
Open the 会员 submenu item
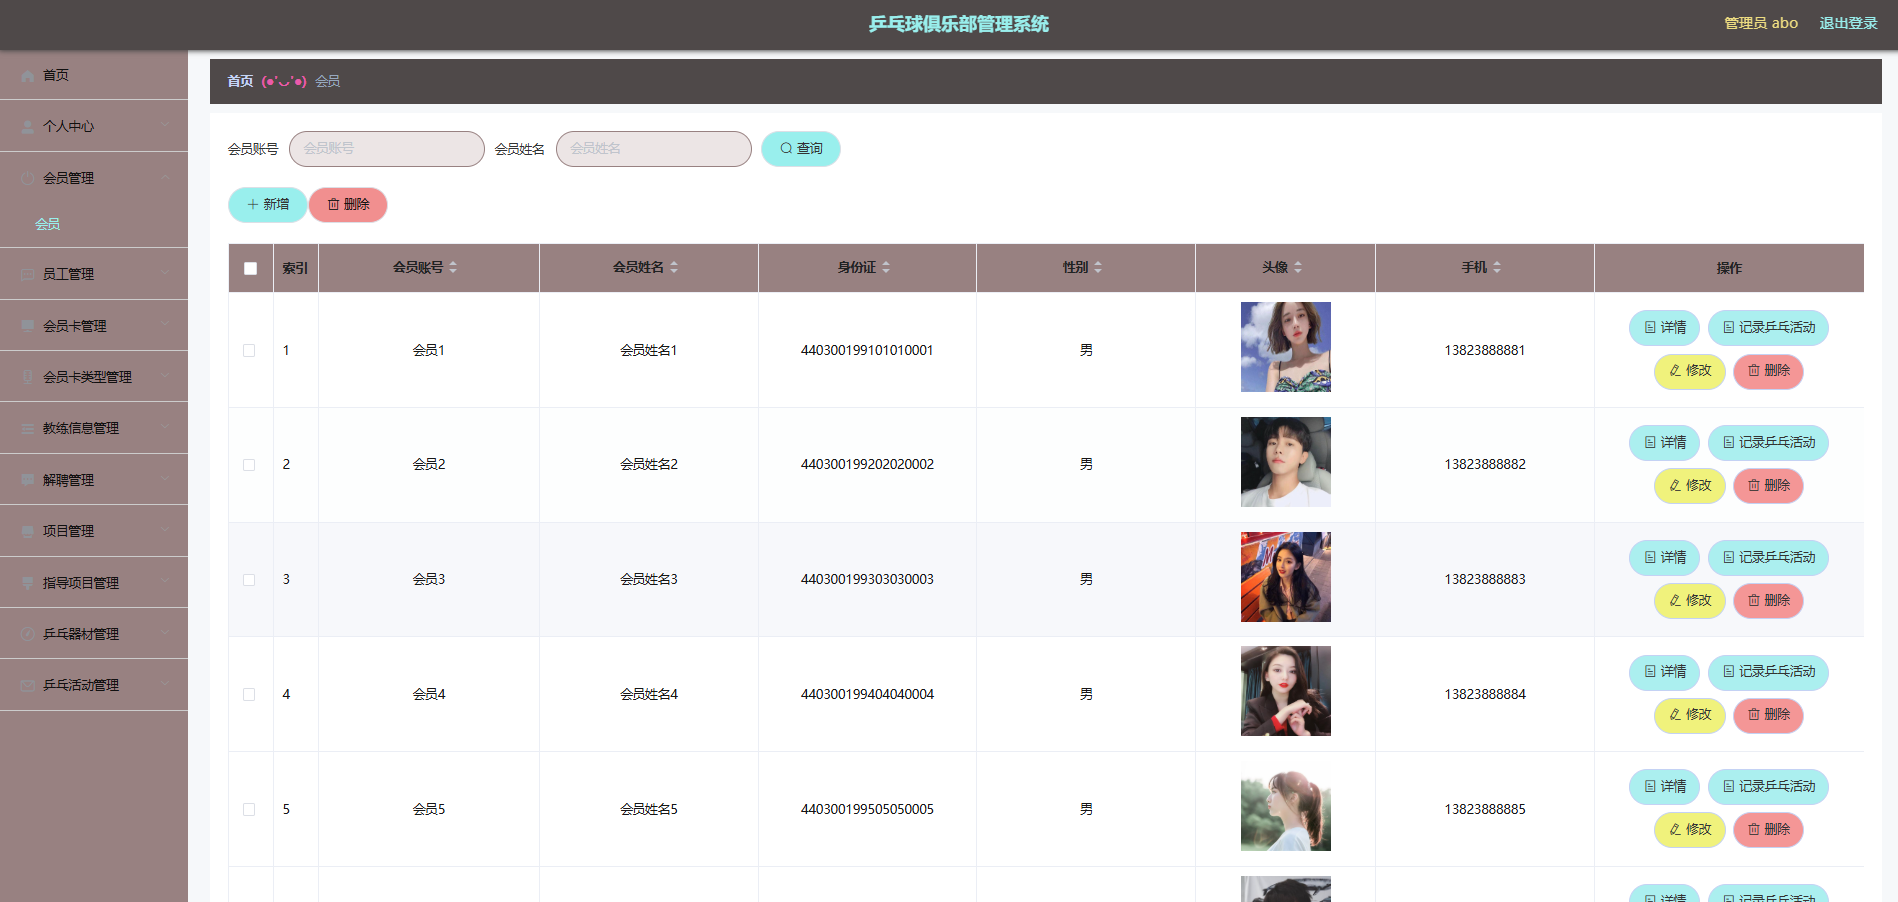(x=48, y=224)
